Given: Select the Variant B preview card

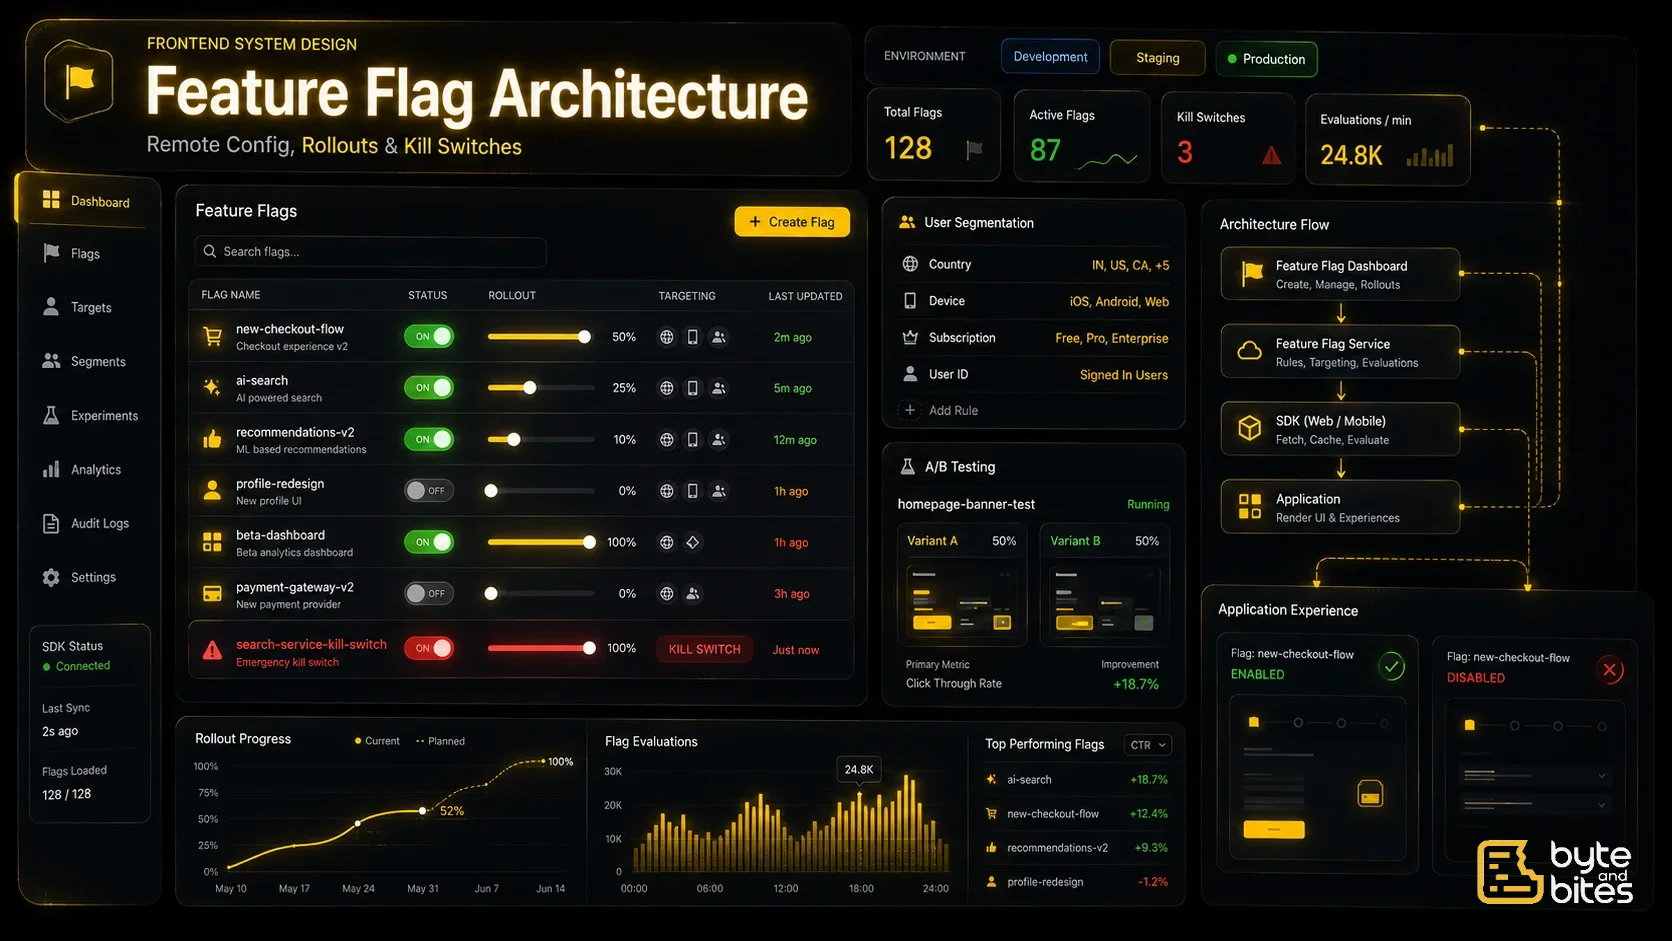Looking at the screenshot, I should 1104,584.
